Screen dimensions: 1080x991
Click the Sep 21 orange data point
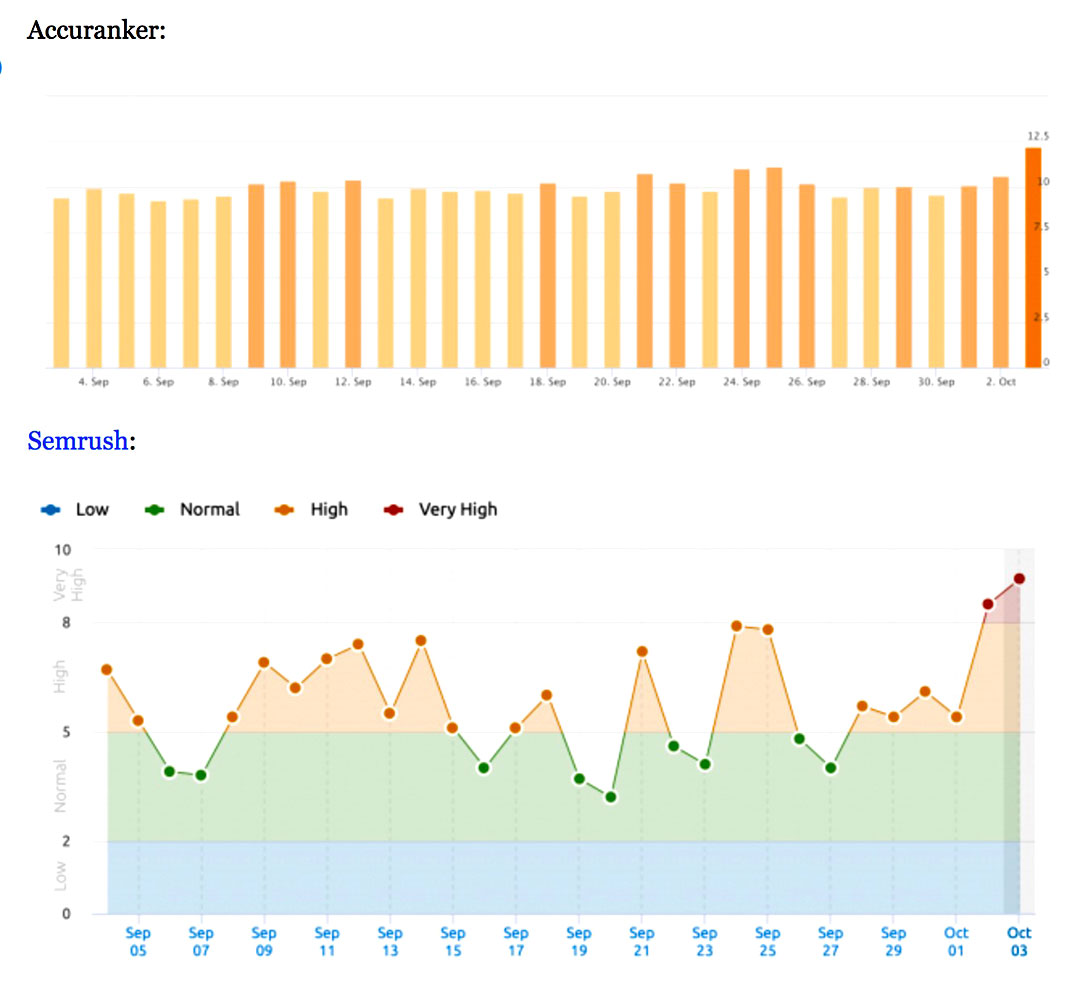[x=642, y=652]
